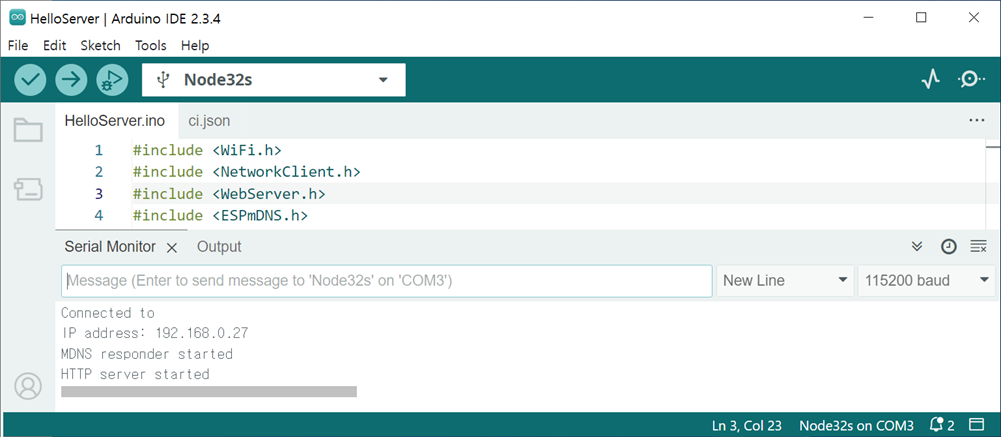The width and height of the screenshot is (1001, 437).
Task: Click the #include <NetworkClient.h> line
Action: click(246, 172)
